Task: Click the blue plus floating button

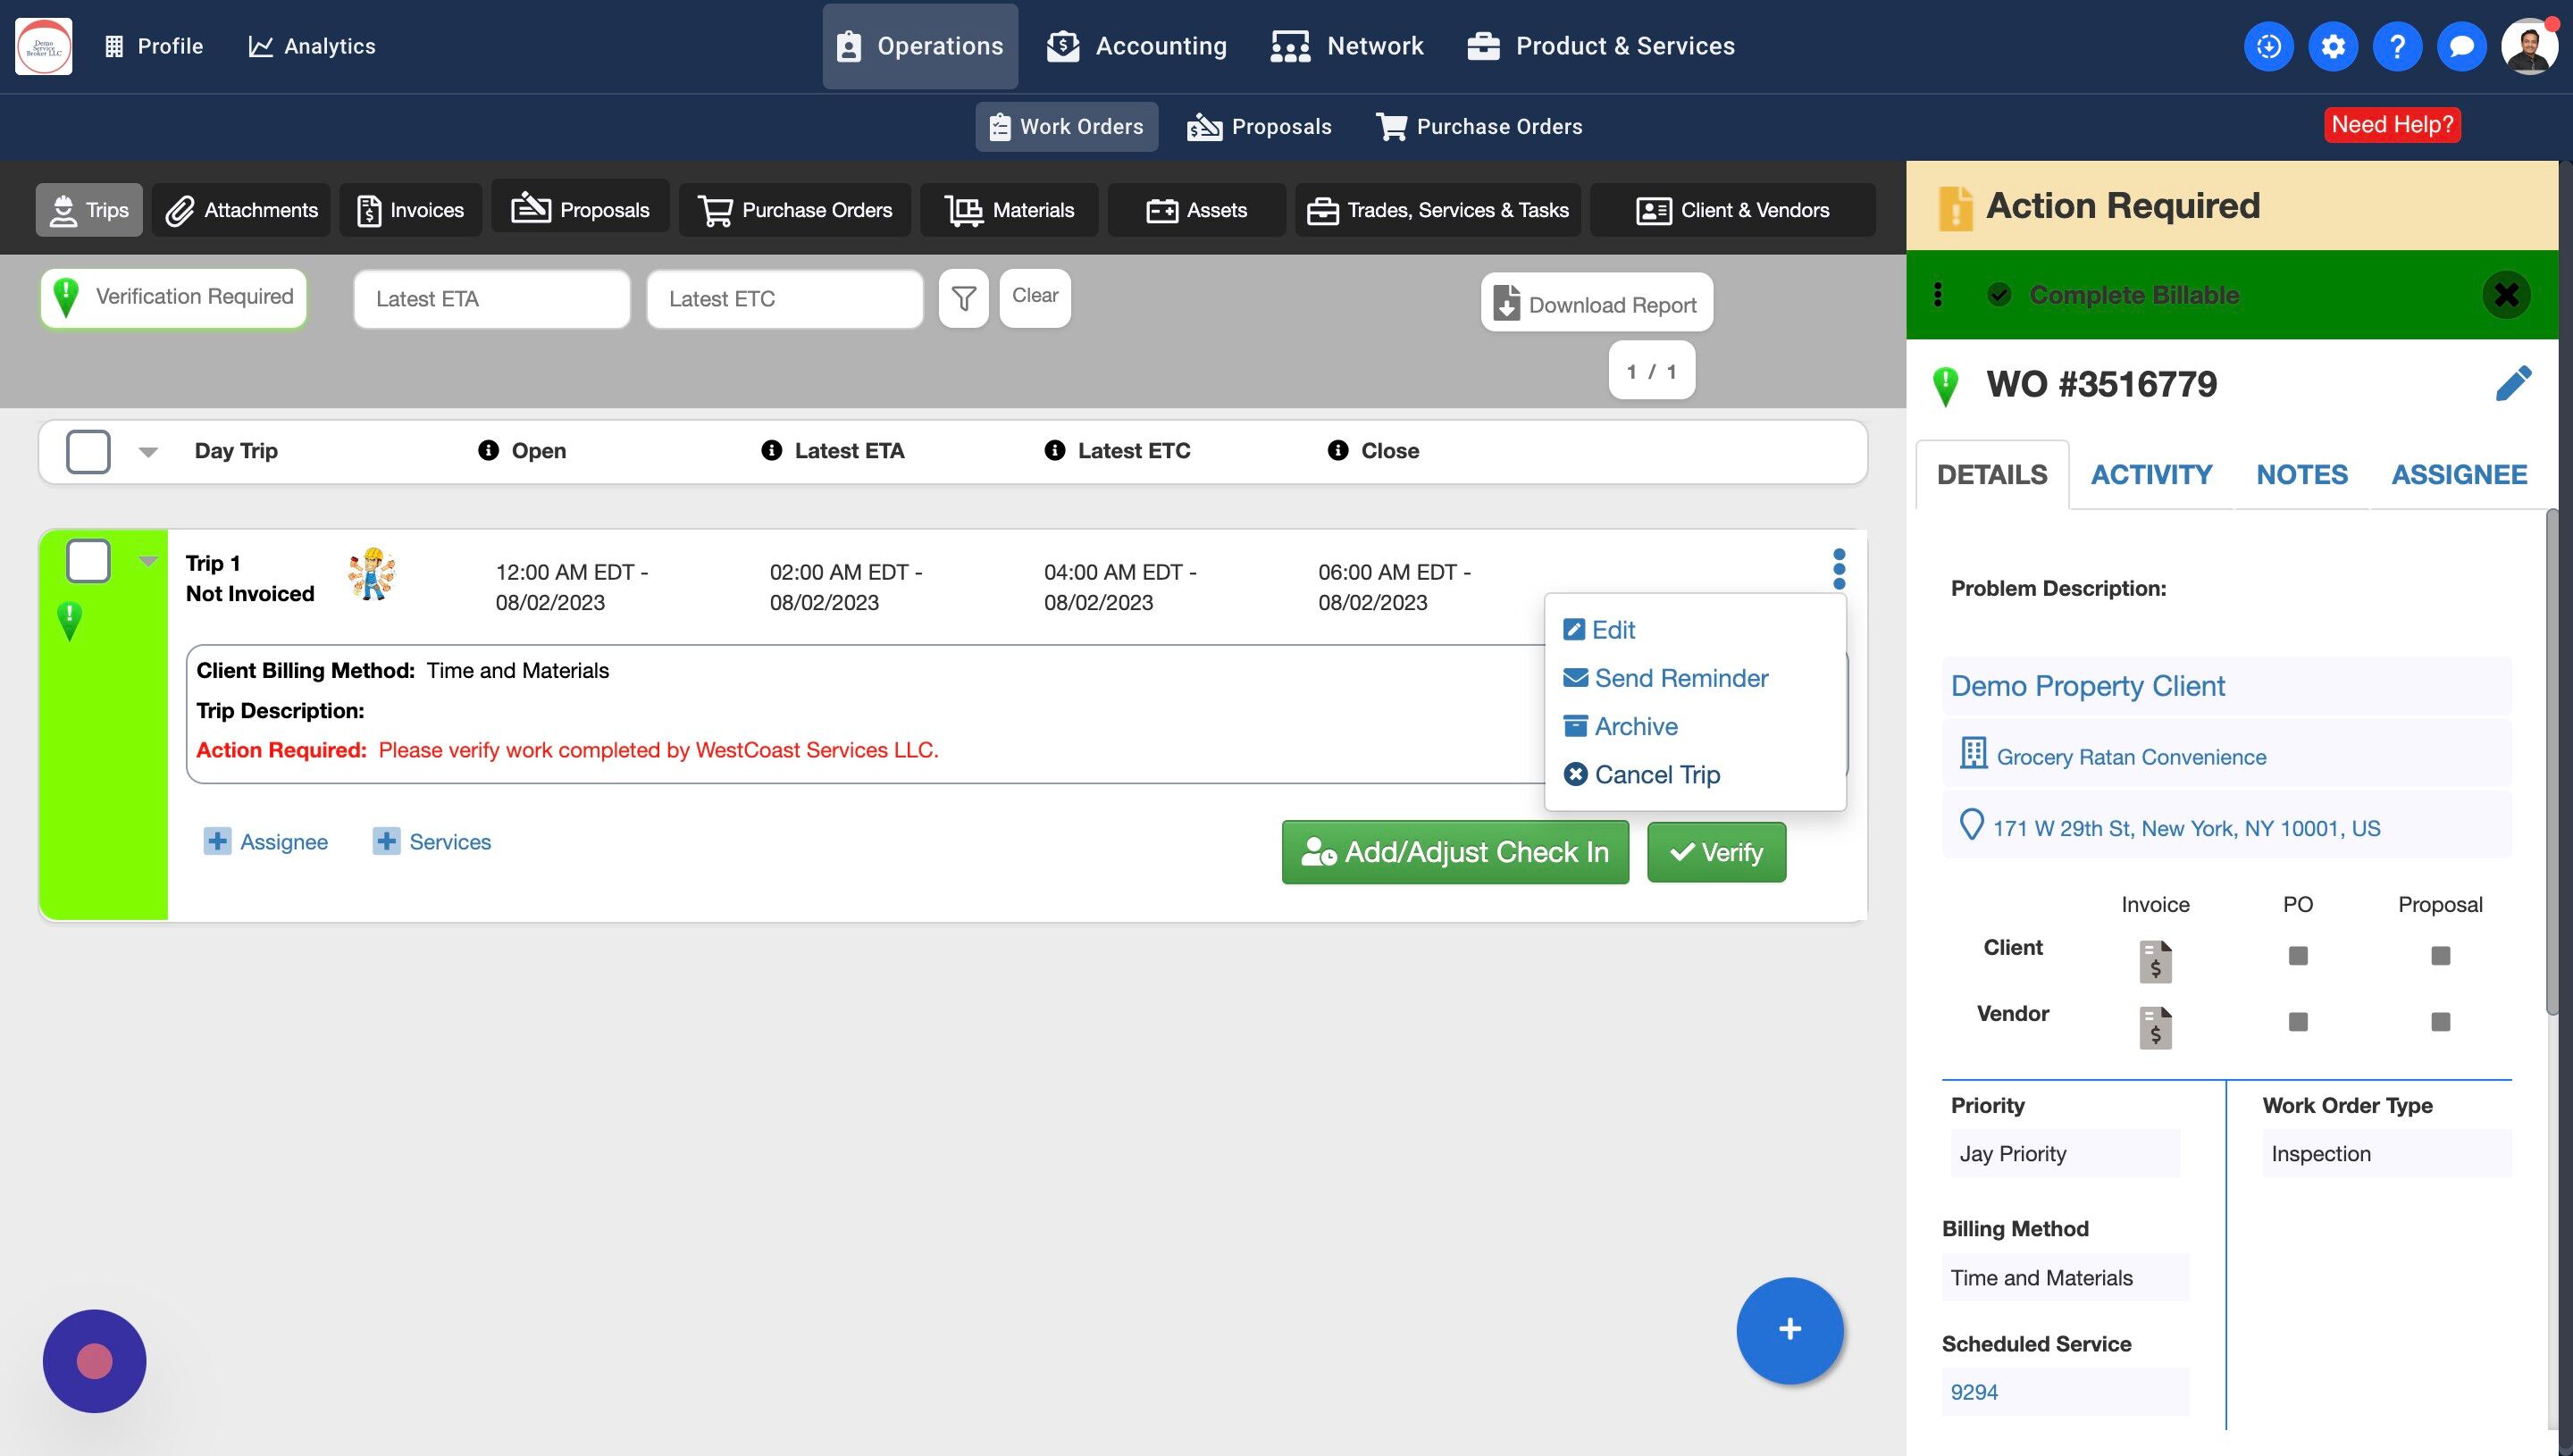Action: (1789, 1329)
